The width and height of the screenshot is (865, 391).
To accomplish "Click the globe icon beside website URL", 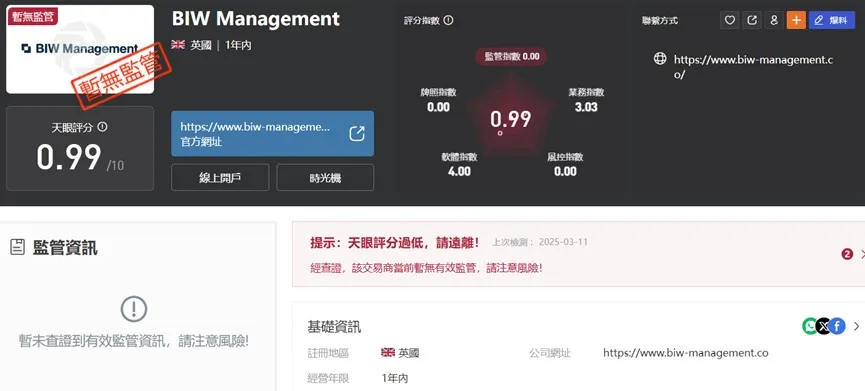I will (660, 58).
